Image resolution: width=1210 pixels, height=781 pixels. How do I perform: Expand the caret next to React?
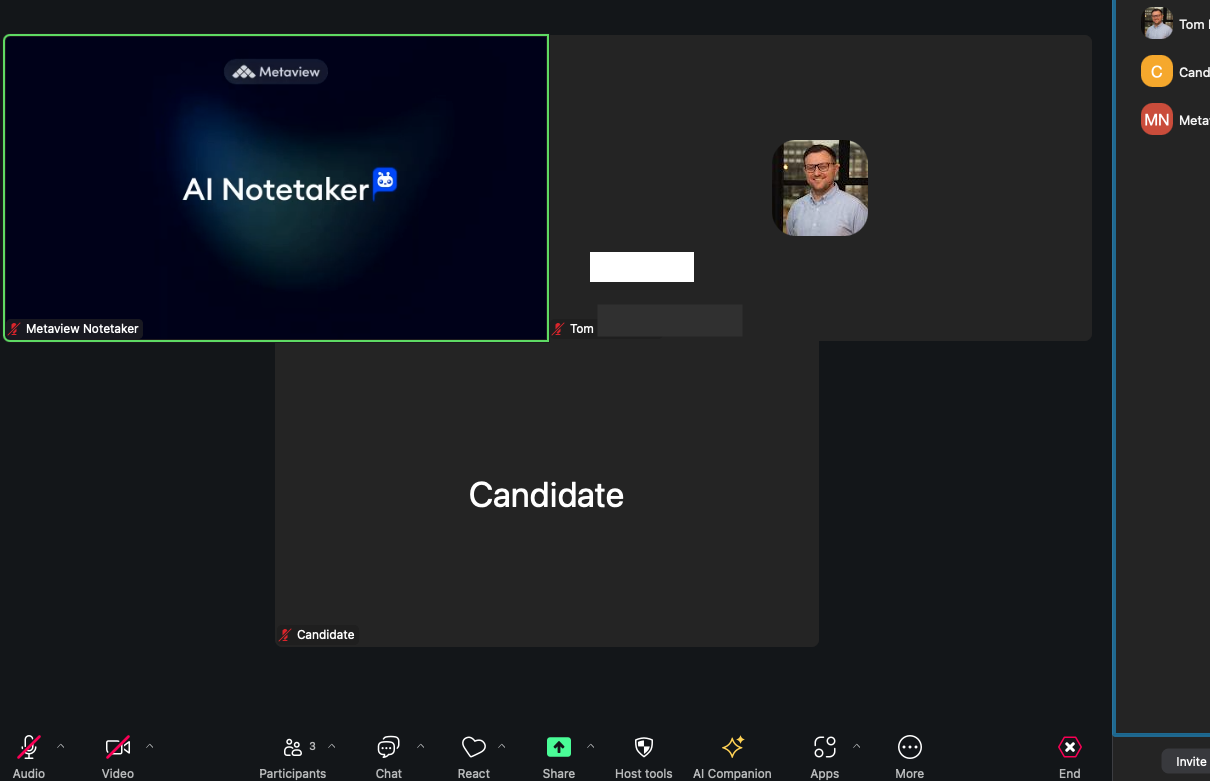(502, 746)
